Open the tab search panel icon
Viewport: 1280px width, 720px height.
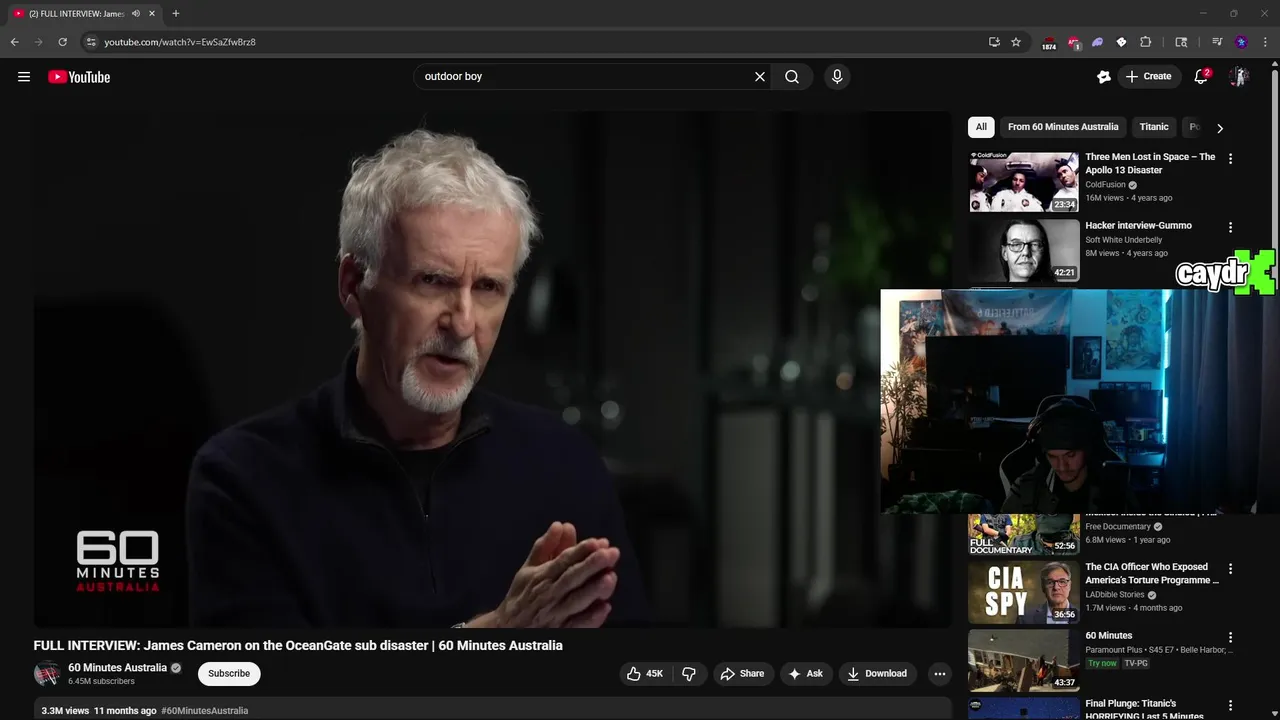click(x=1181, y=42)
